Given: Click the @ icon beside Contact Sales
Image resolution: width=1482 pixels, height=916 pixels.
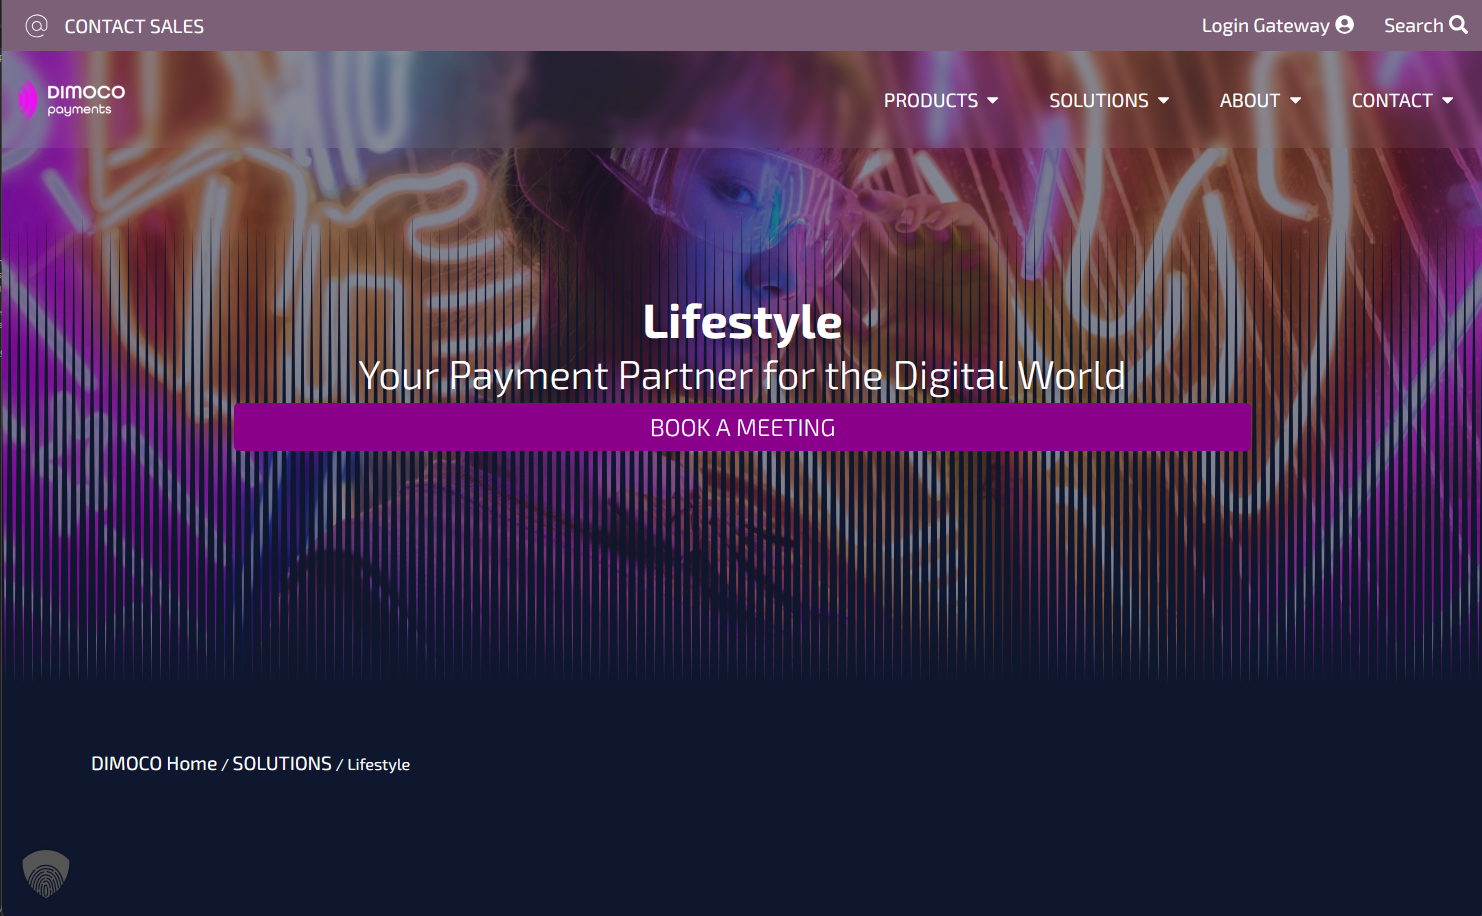Looking at the screenshot, I should coord(36,26).
